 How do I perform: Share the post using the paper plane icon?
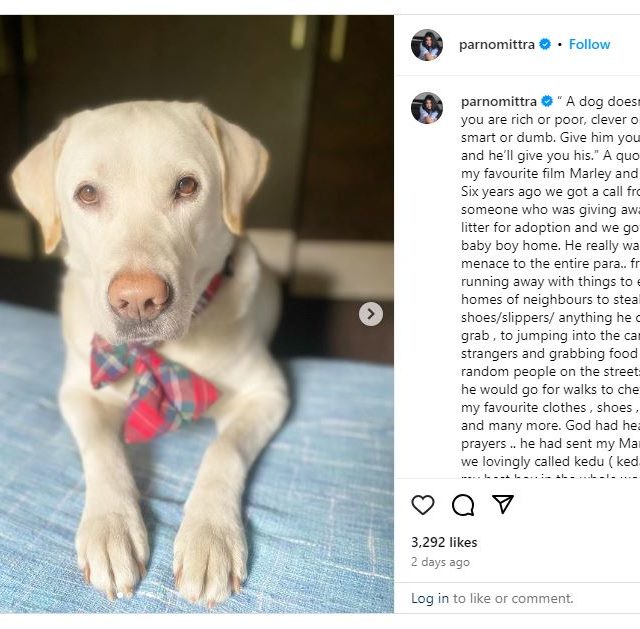click(503, 504)
